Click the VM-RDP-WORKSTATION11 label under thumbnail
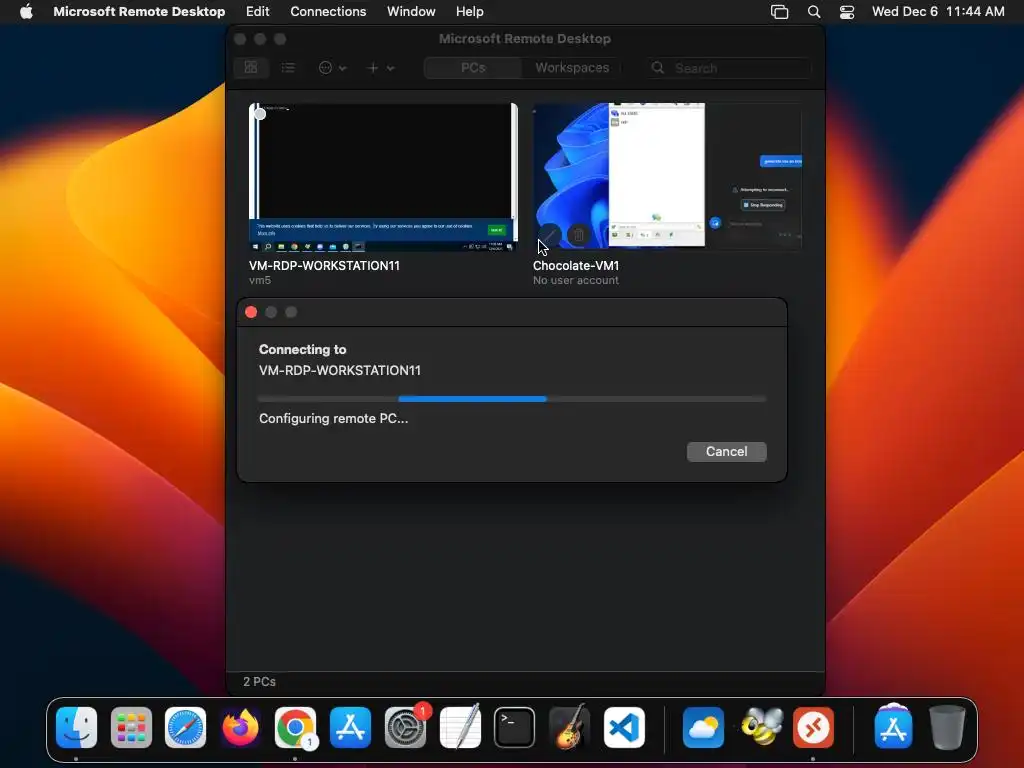The image size is (1024, 768). 324,266
